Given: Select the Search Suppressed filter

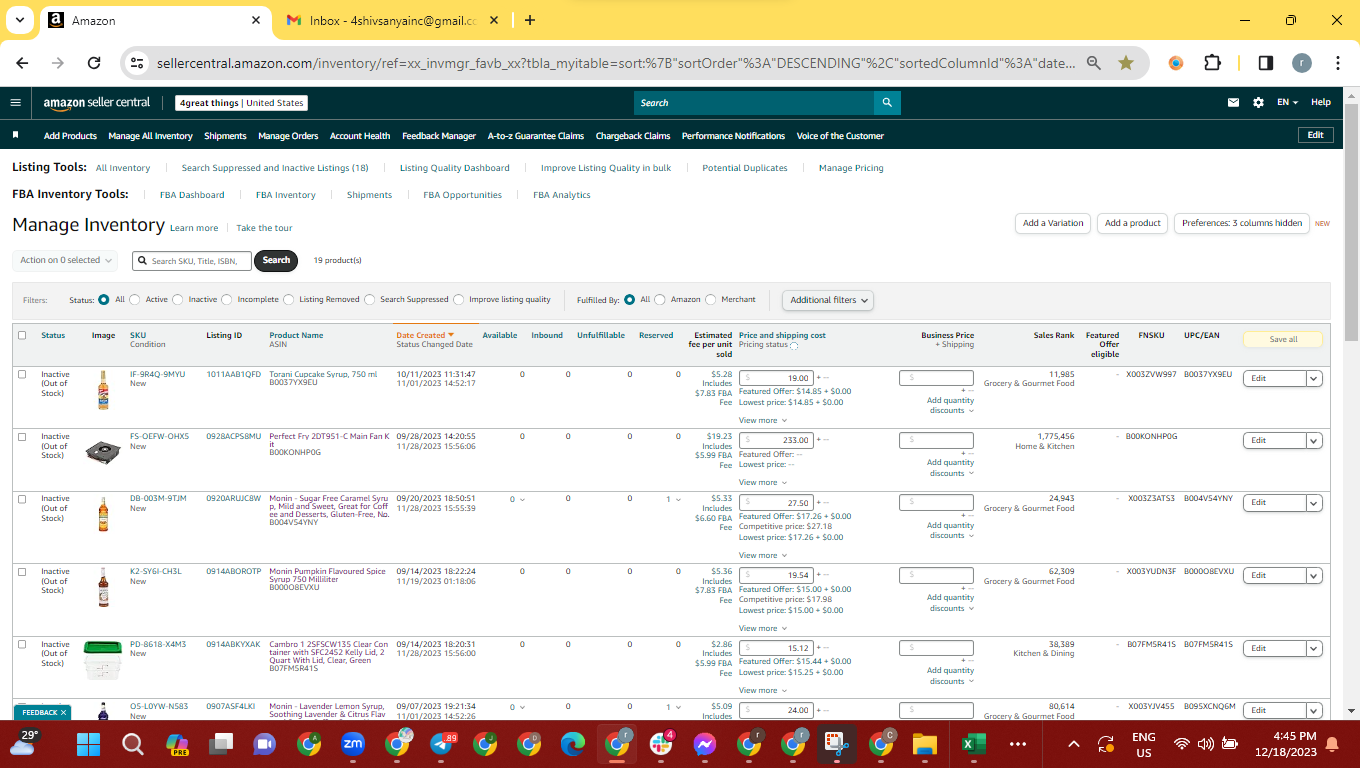Looking at the screenshot, I should (x=370, y=299).
